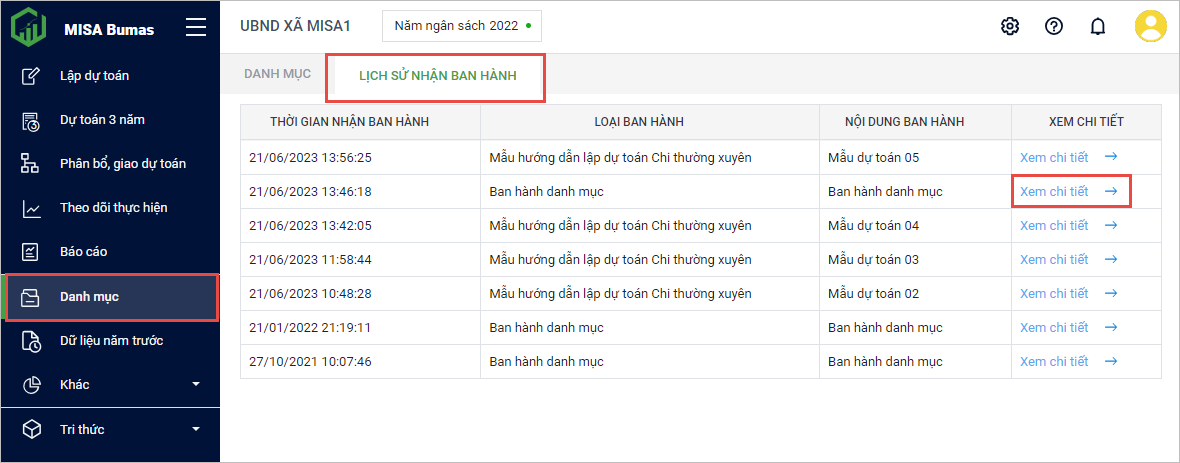
Task: Click the MISA Bumas logo icon
Action: tap(29, 27)
